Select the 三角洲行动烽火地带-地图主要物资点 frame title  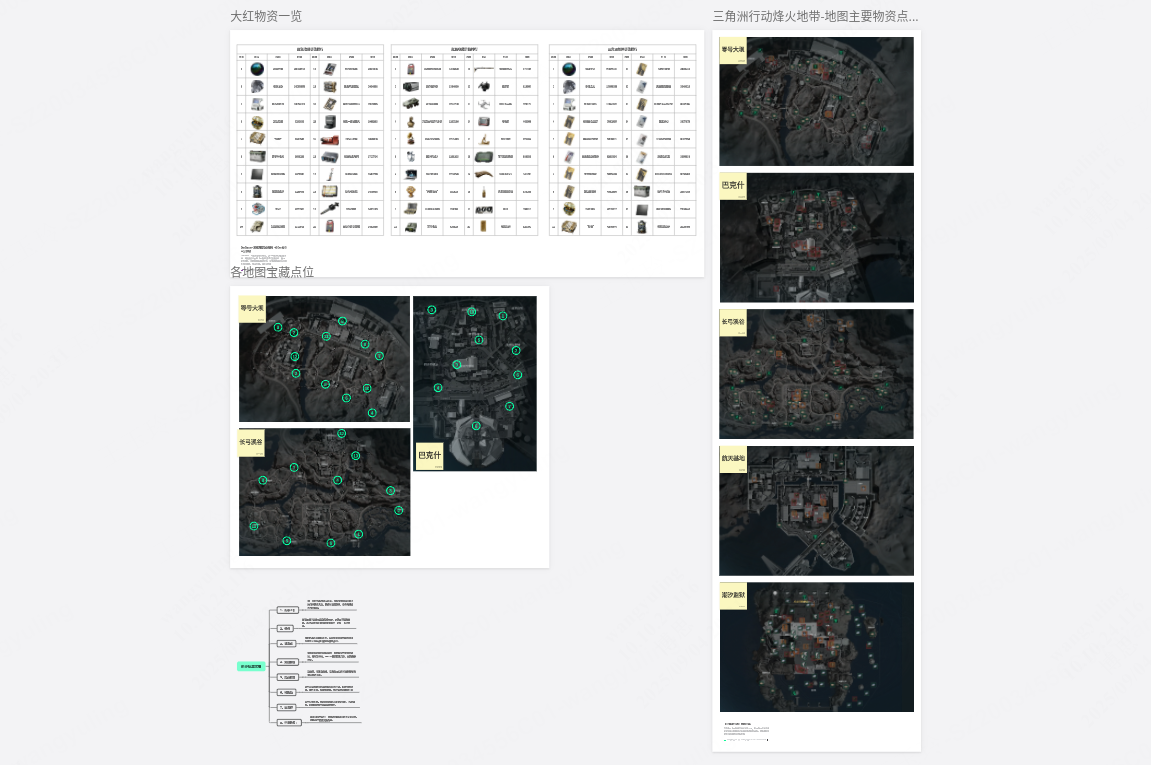(x=816, y=16)
